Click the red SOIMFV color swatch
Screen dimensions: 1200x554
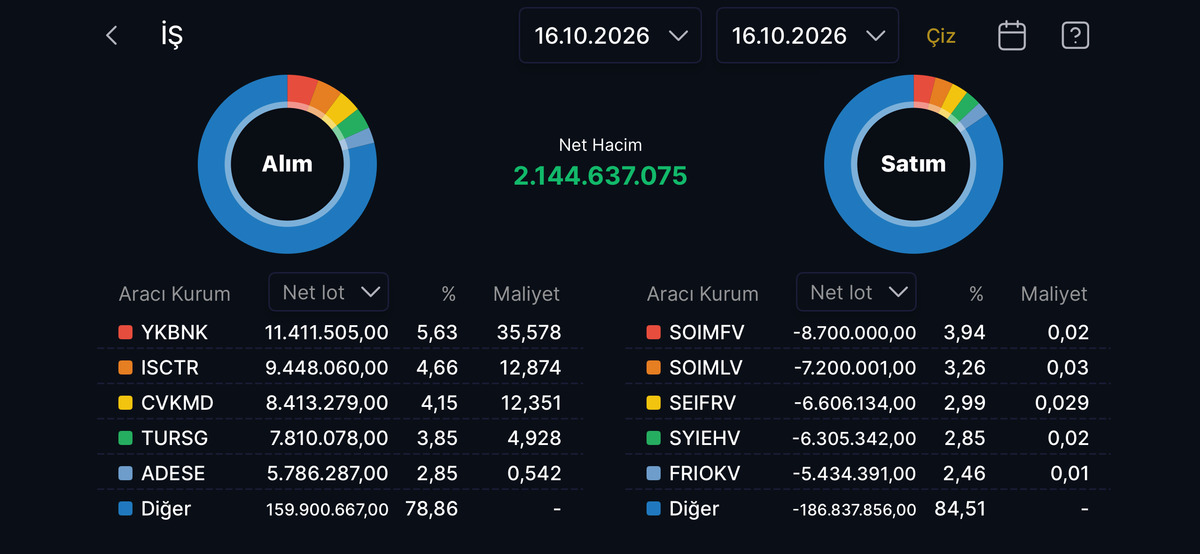click(653, 332)
